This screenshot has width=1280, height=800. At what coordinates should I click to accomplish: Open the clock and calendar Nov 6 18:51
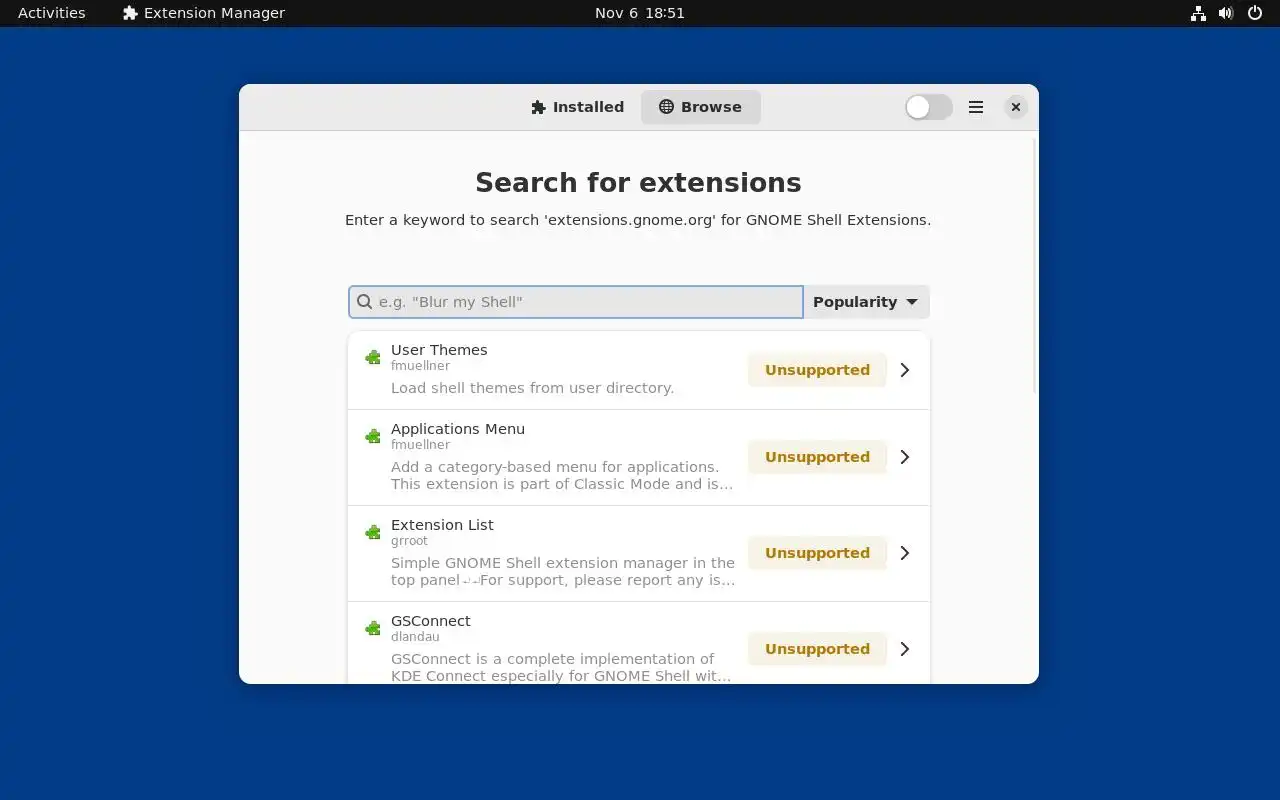640,13
